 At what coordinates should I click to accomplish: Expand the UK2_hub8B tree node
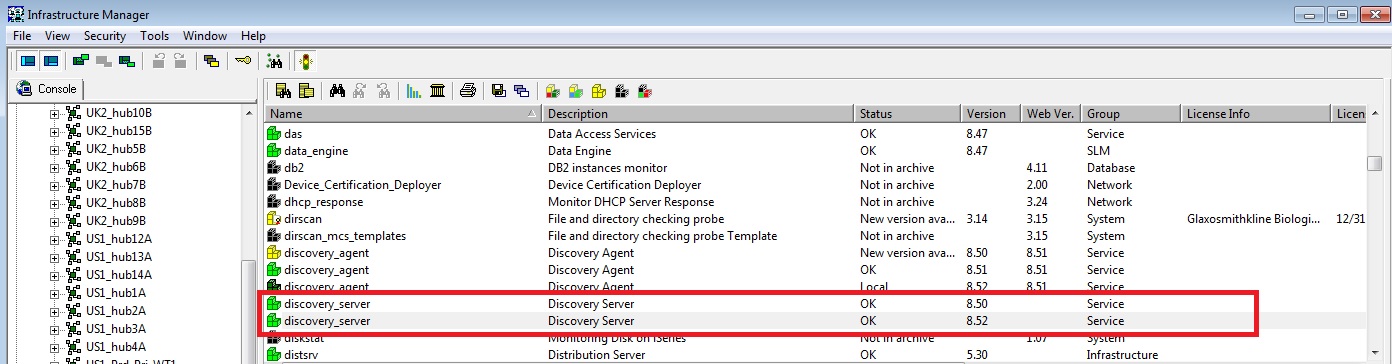coord(55,203)
